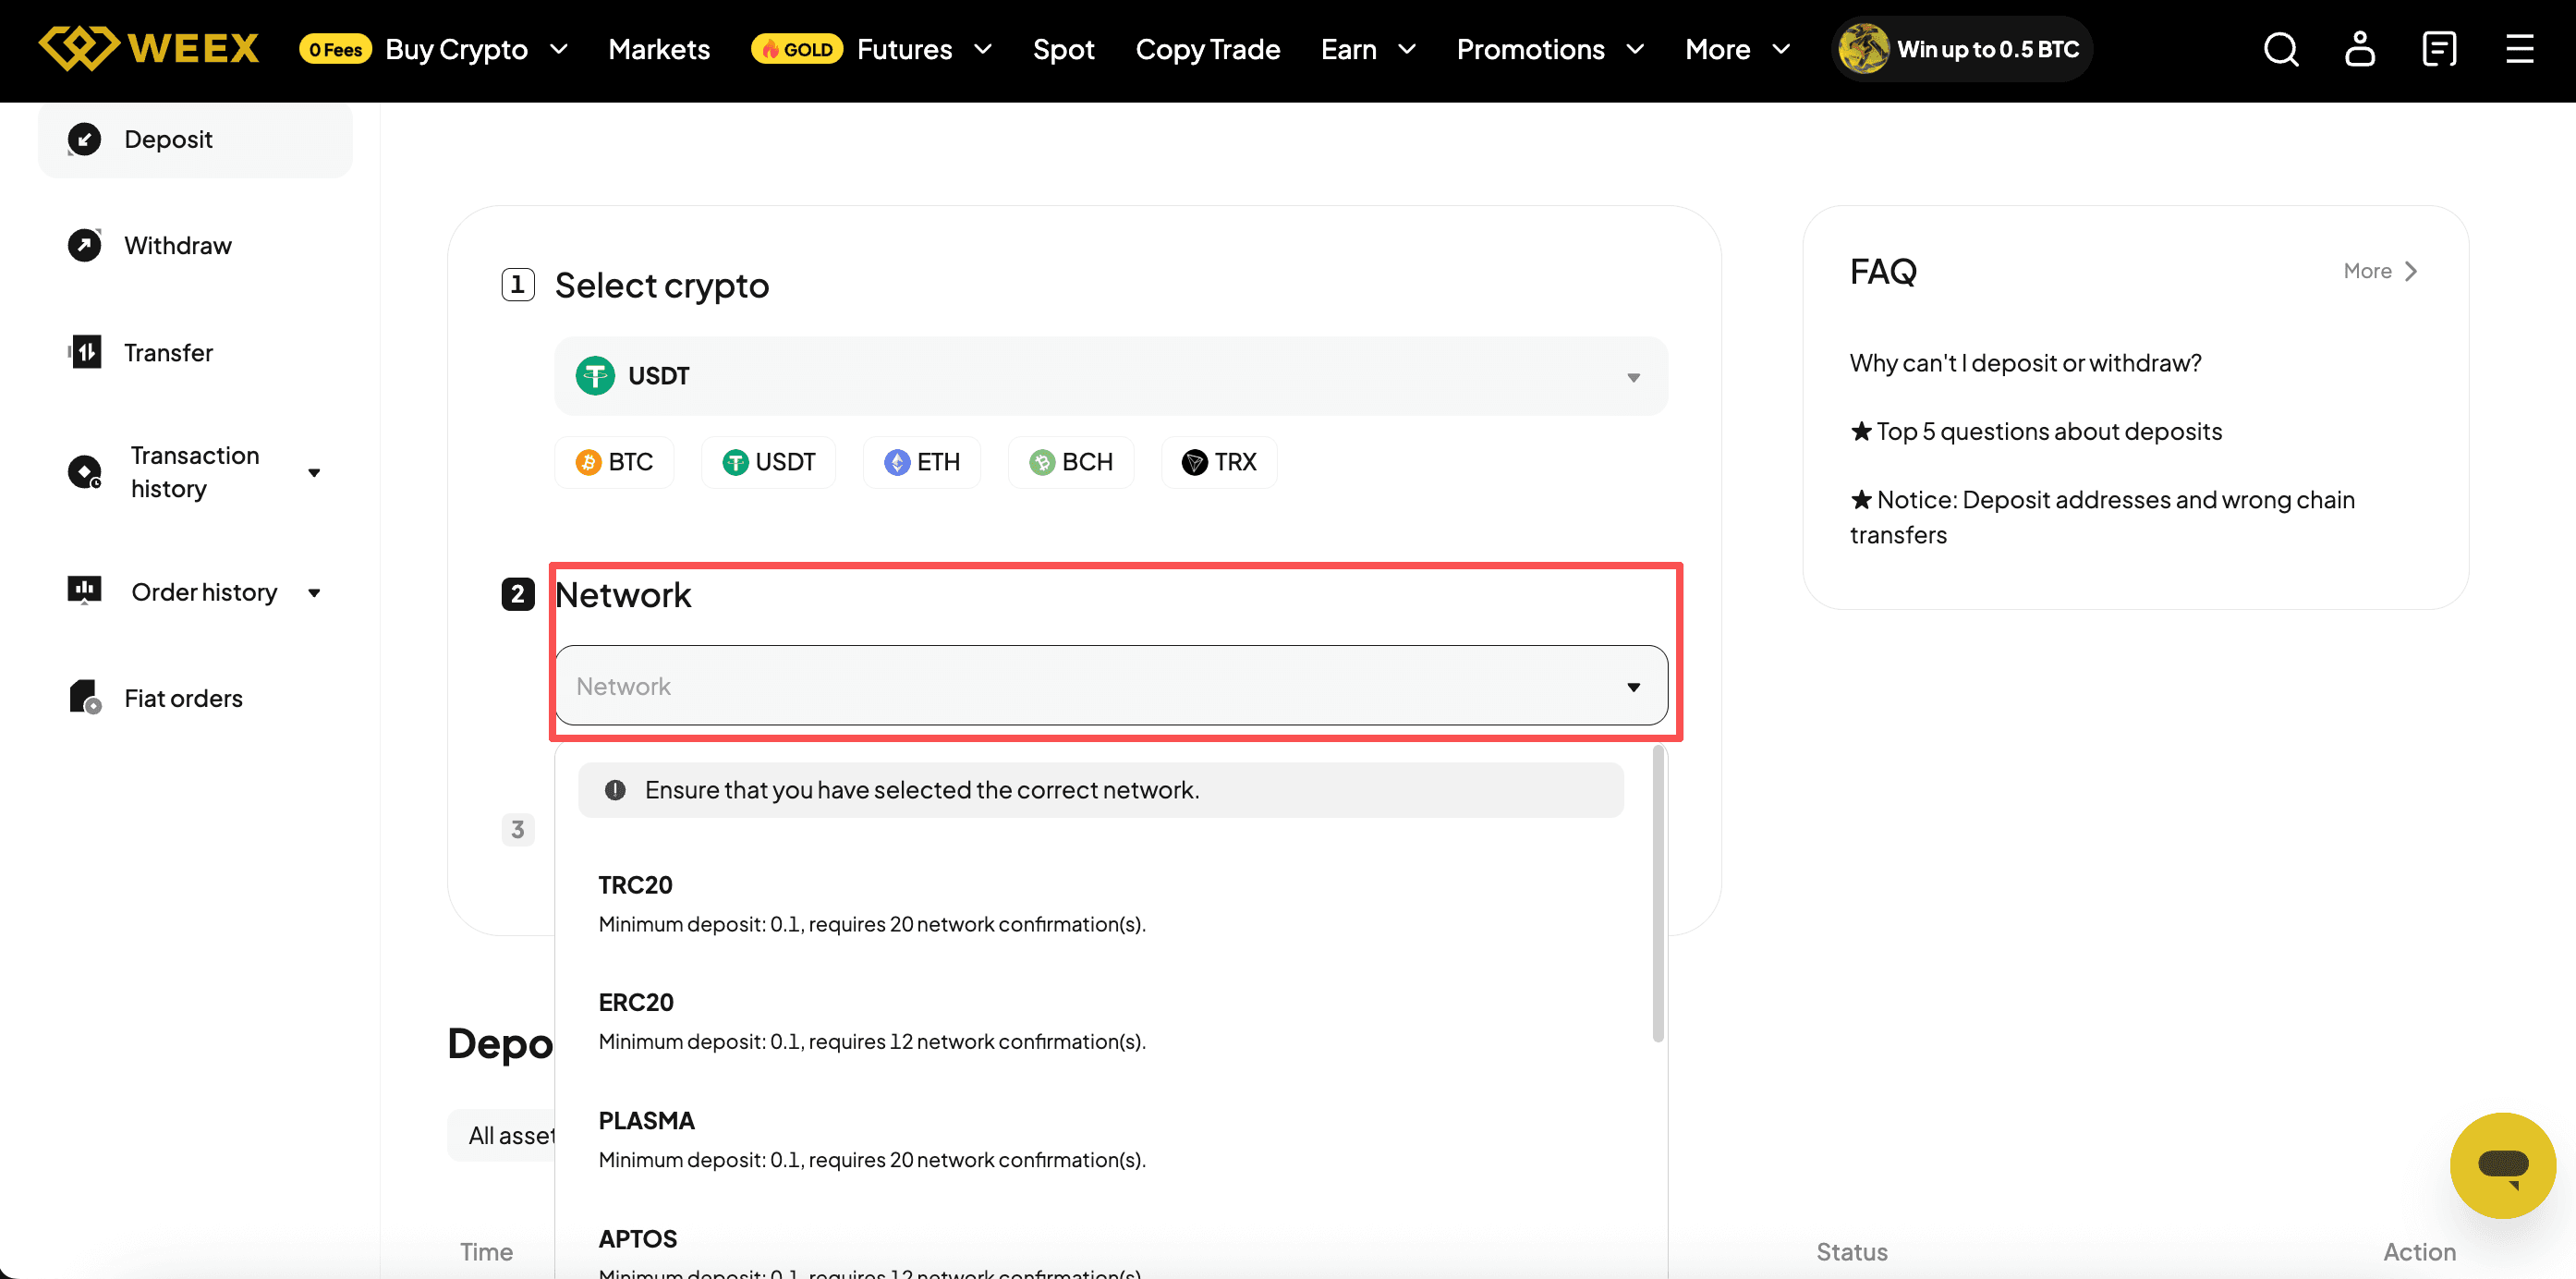Screen dimensions: 2576x1279
Task: Open 'Top 5 questions about deposits'
Action: (2036, 431)
